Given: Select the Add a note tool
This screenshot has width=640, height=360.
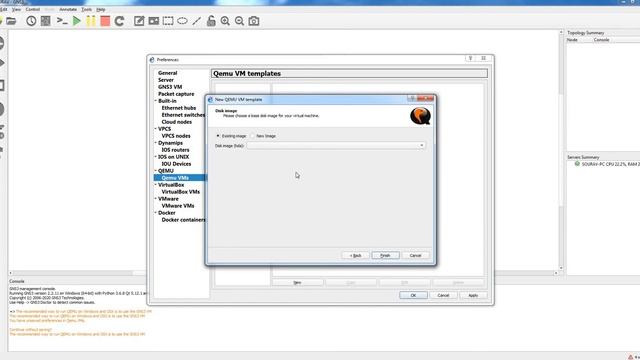Looking at the screenshot, I should click(x=139, y=21).
